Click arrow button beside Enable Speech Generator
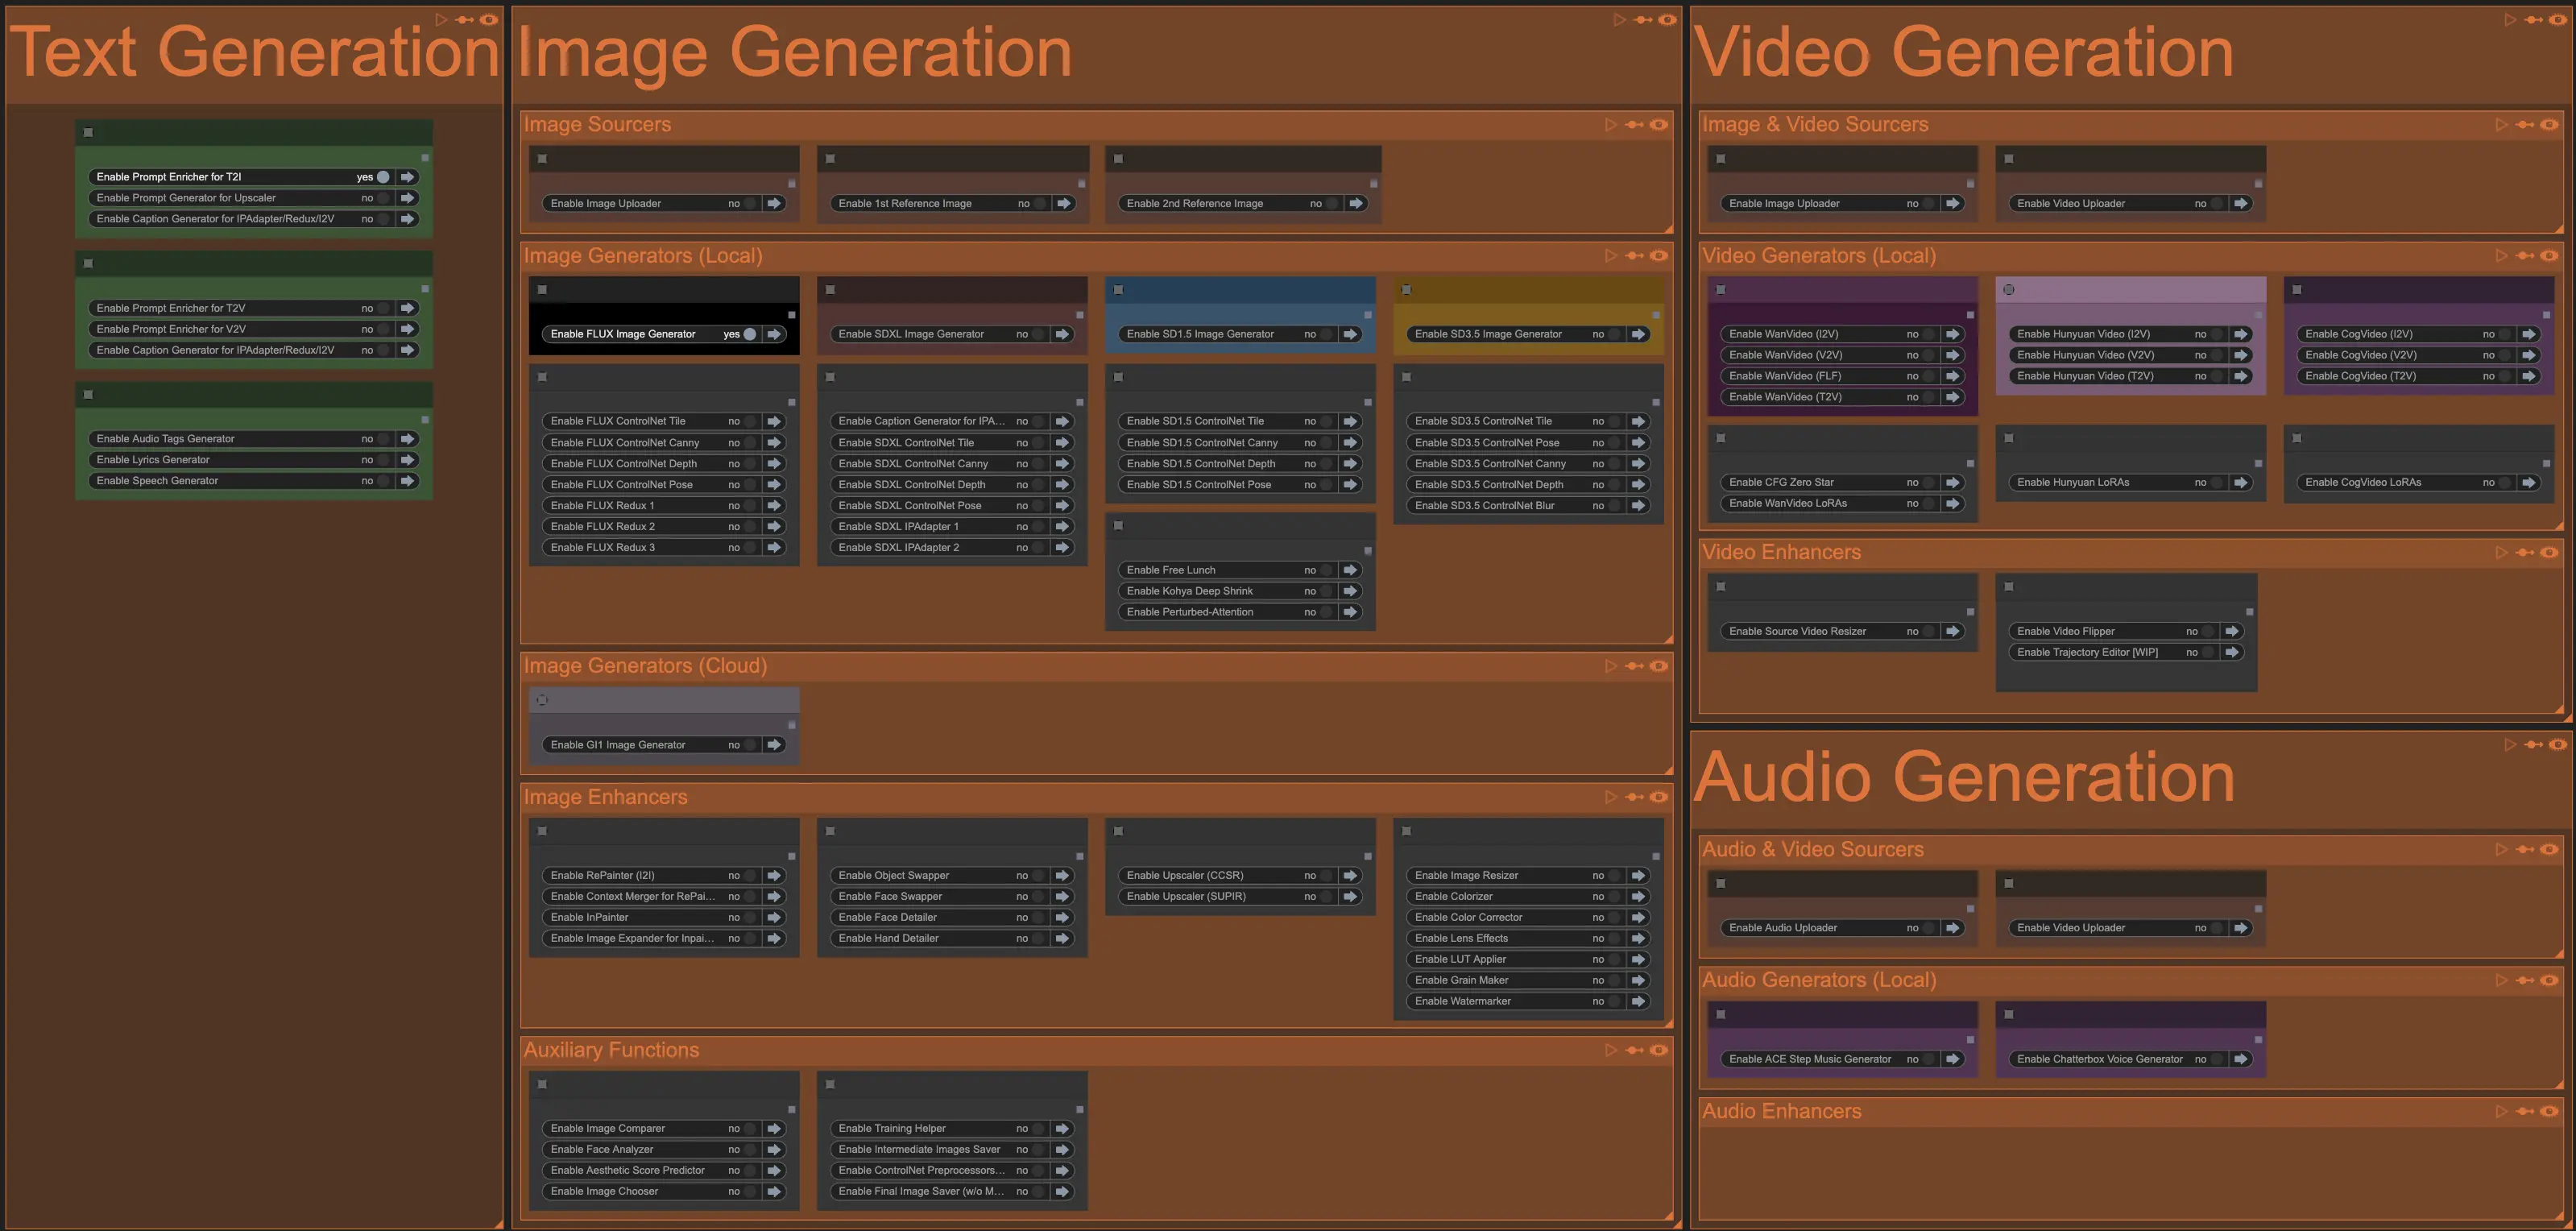2576x1231 pixels. coord(408,480)
